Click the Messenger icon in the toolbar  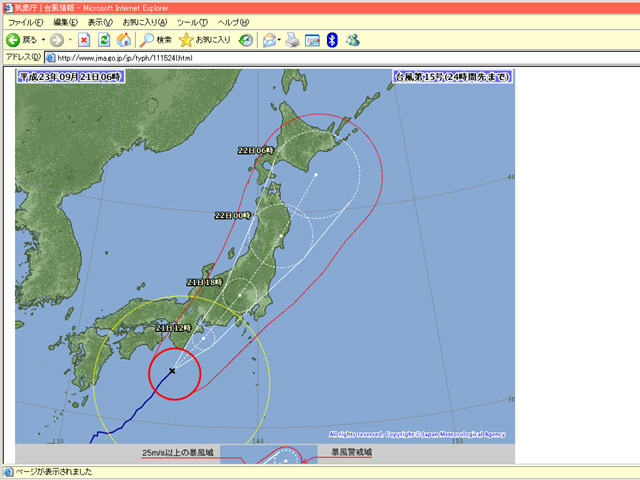[352, 40]
